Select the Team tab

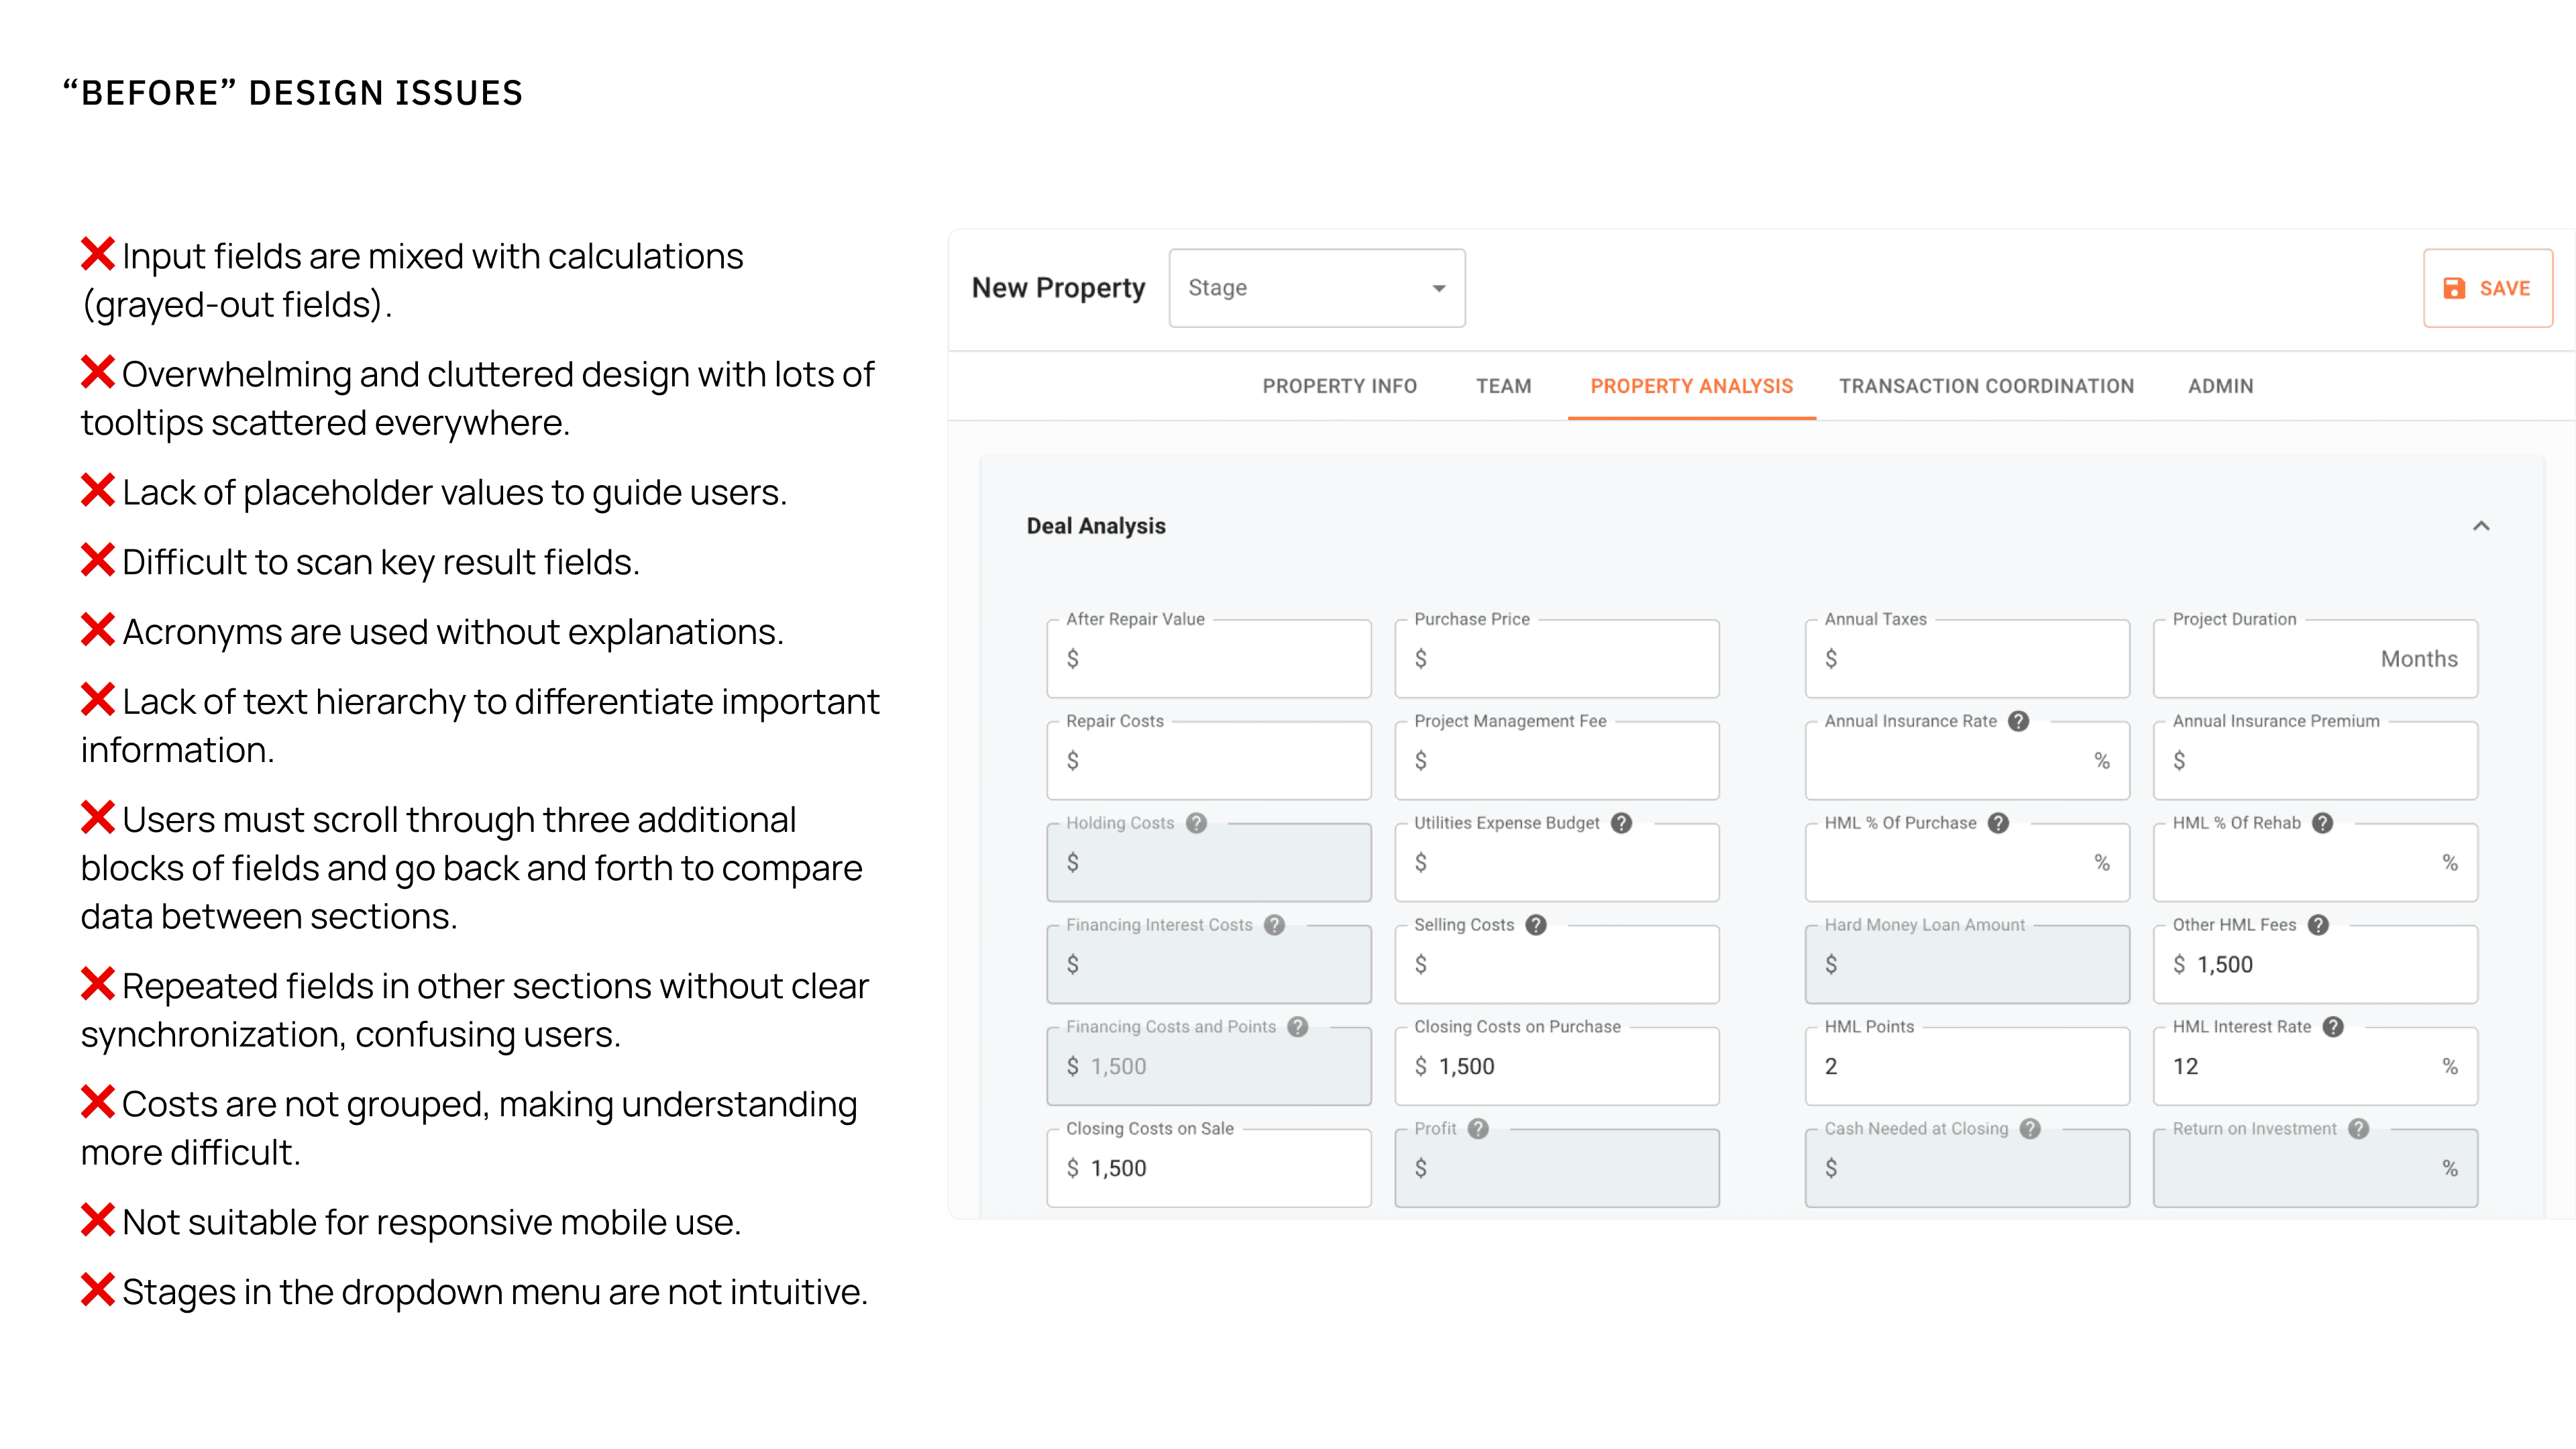[1503, 386]
